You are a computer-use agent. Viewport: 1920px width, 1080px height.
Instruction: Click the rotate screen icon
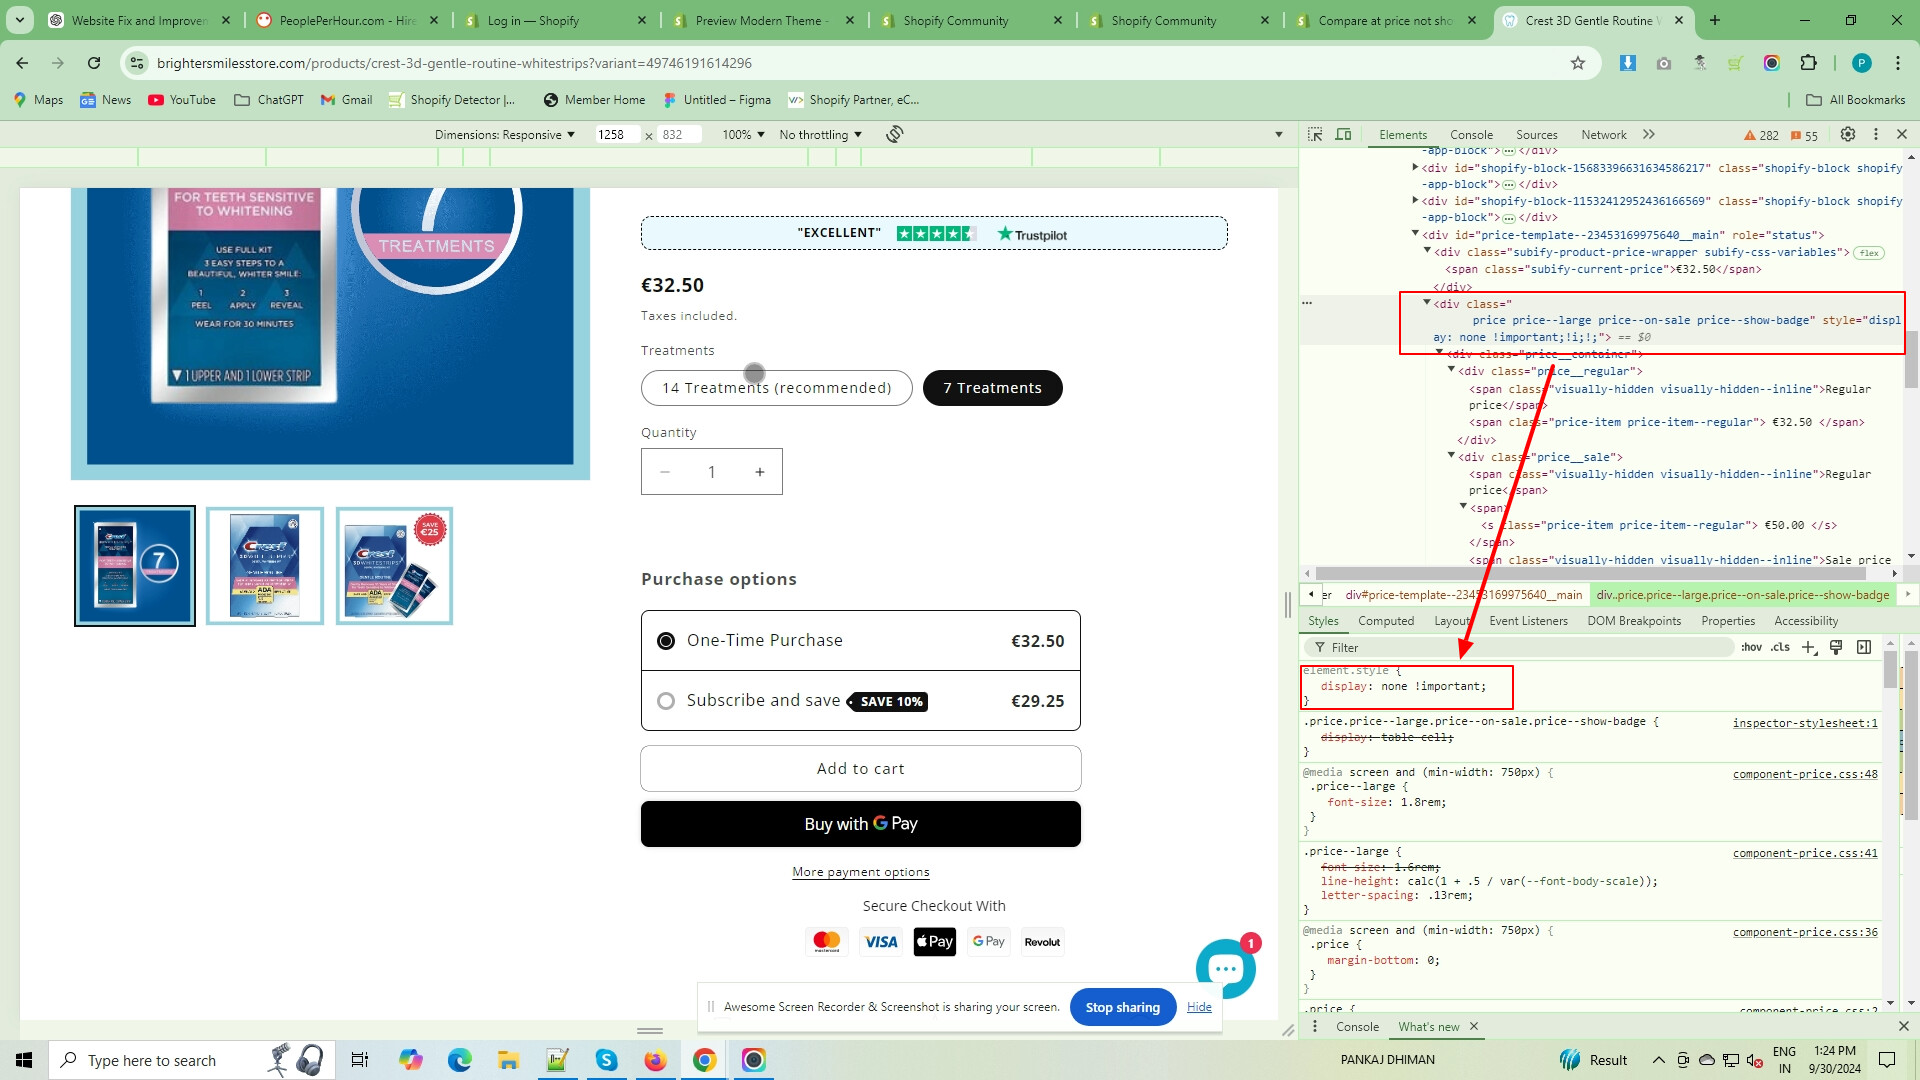[895, 134]
